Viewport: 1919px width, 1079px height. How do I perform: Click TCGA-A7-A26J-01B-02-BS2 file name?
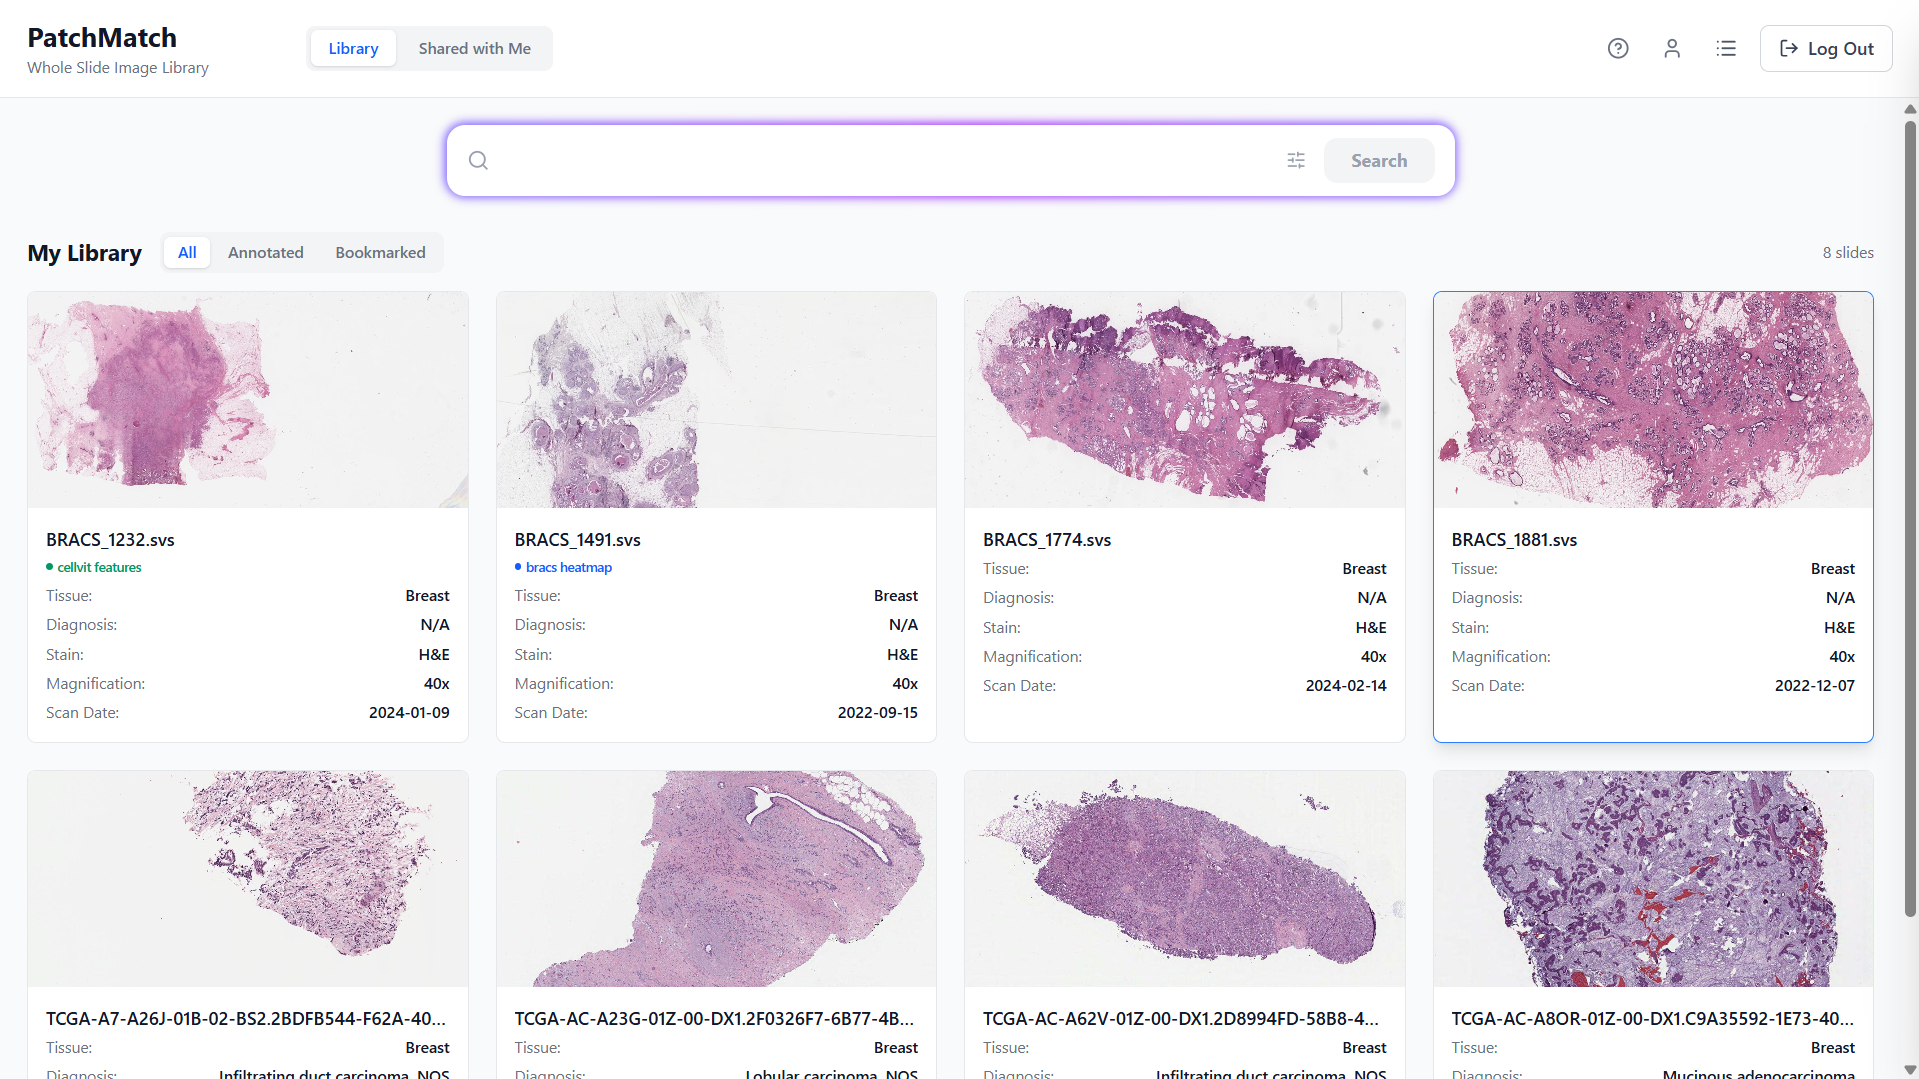(x=246, y=1018)
